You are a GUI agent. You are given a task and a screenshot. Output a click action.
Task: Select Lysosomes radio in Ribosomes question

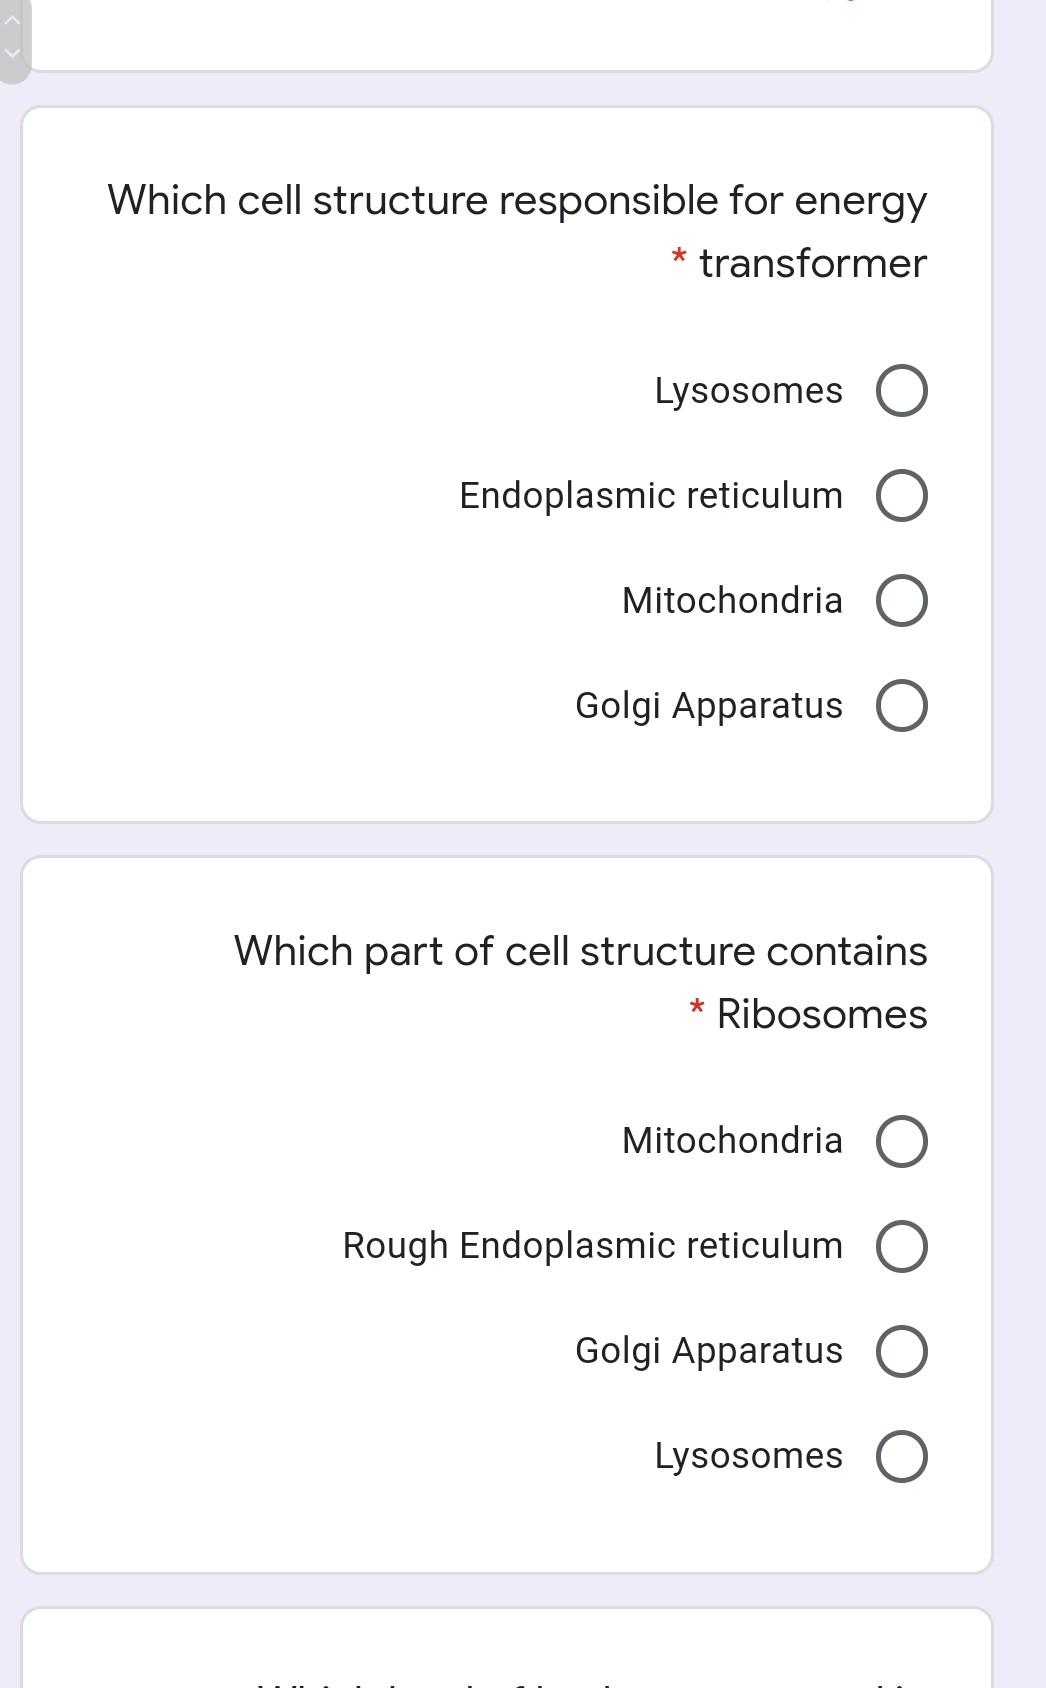click(x=901, y=1456)
